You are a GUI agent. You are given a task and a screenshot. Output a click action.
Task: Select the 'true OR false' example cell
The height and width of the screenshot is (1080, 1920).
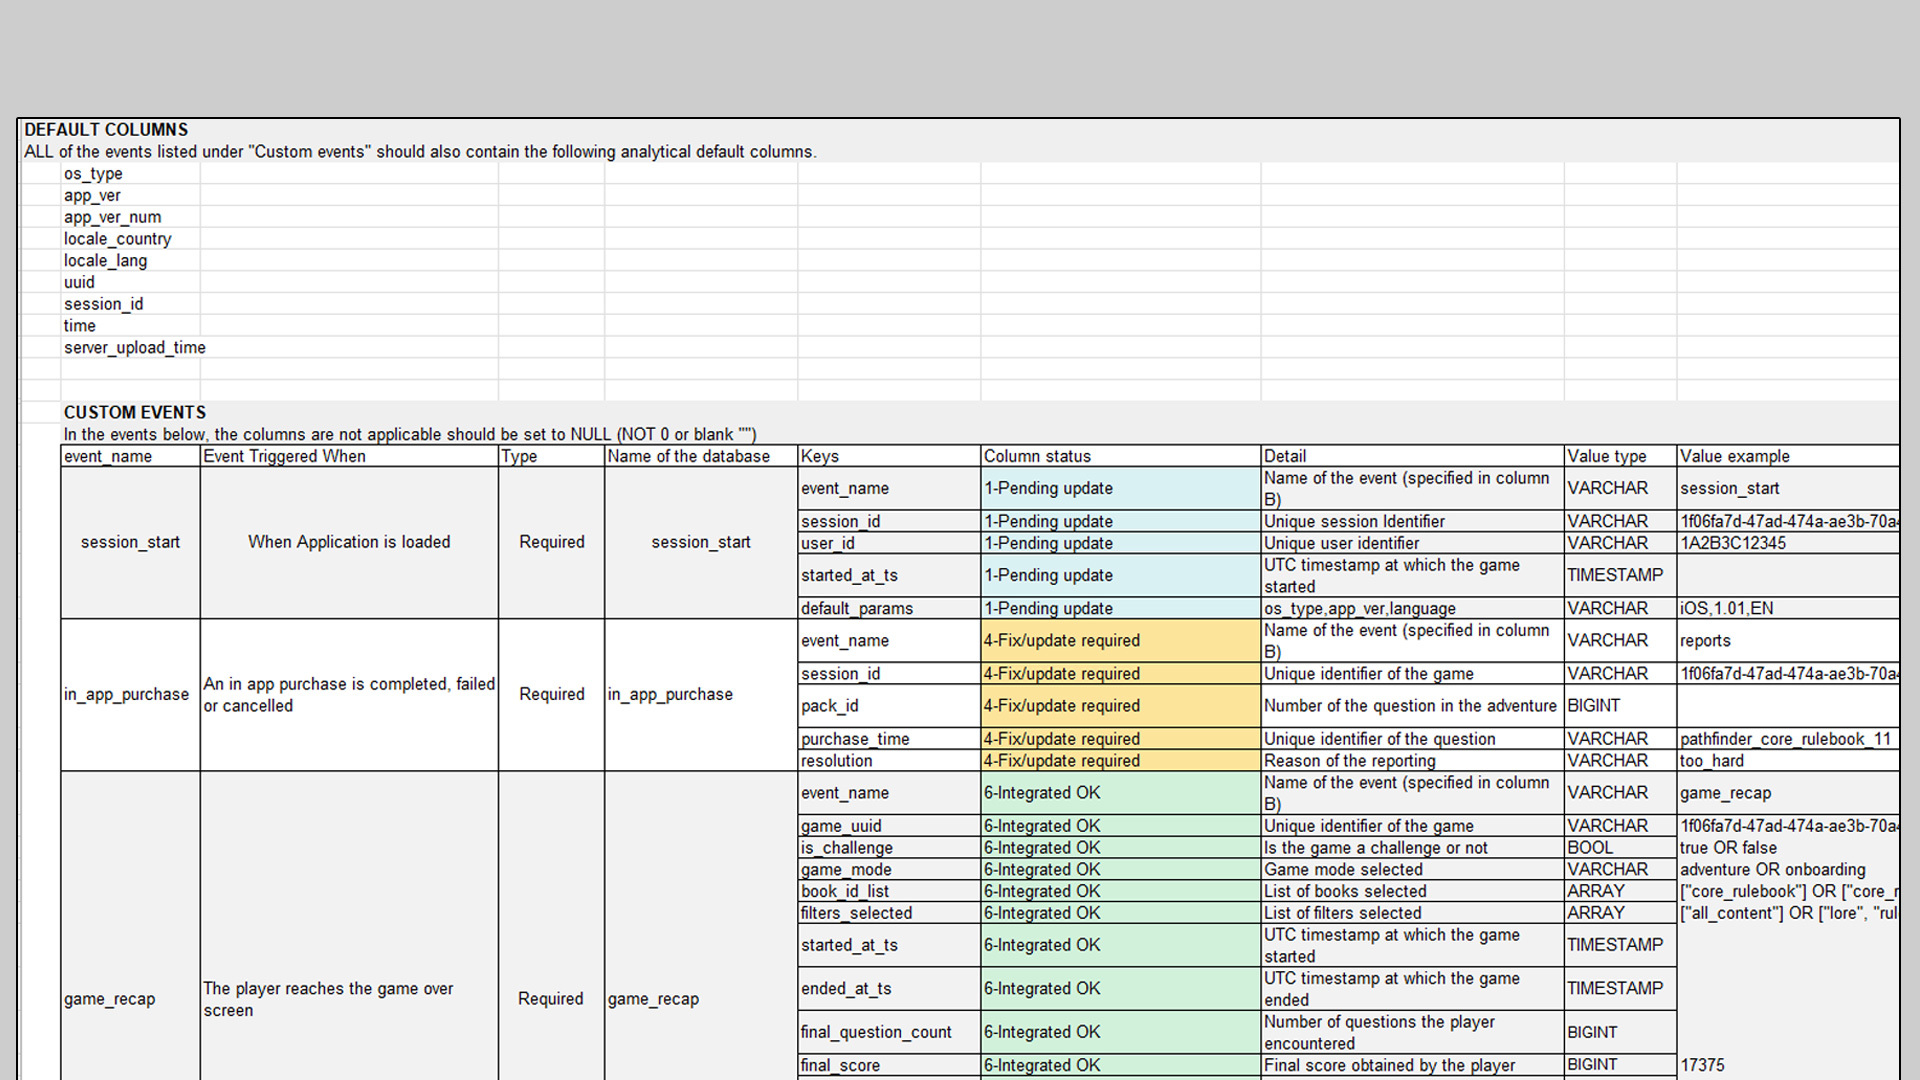pyautogui.click(x=1788, y=848)
